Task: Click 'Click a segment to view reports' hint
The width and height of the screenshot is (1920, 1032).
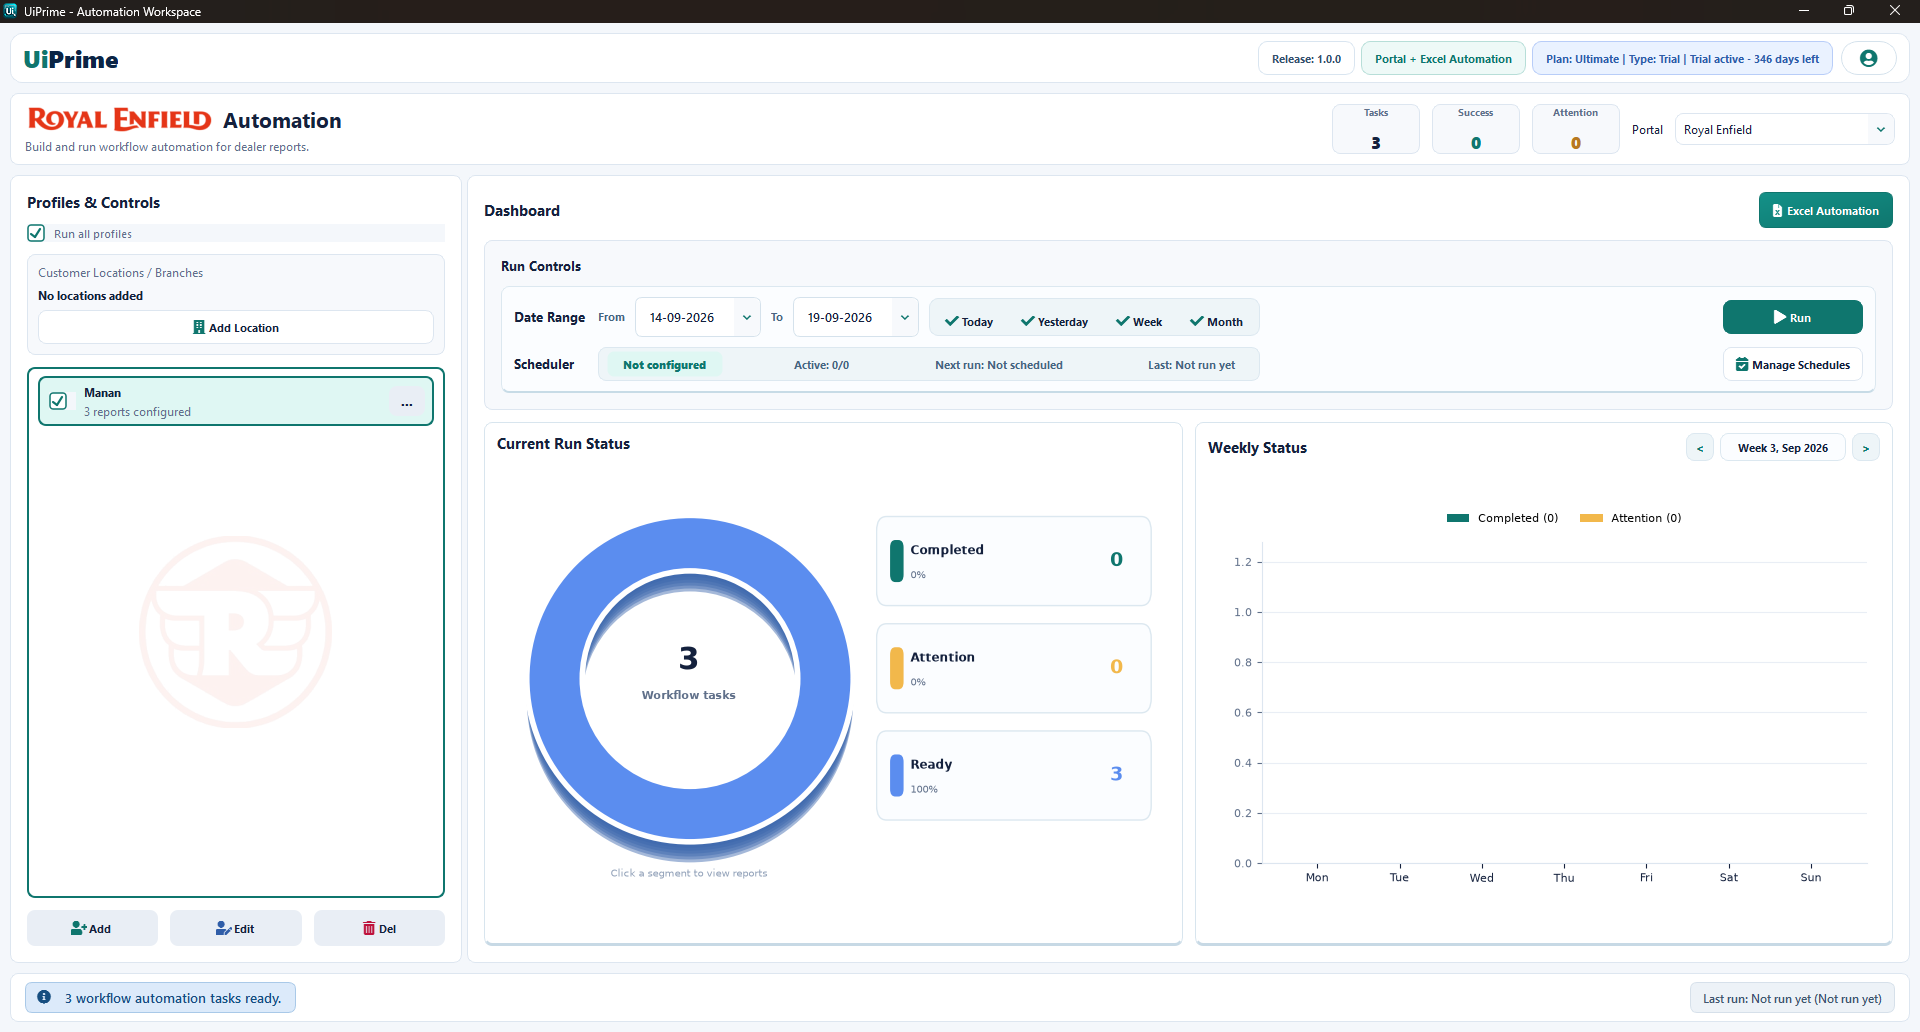Action: (x=689, y=873)
